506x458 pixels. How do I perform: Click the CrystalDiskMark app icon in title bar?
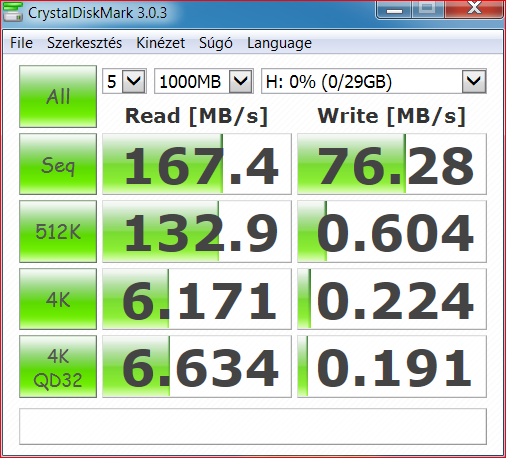13,12
